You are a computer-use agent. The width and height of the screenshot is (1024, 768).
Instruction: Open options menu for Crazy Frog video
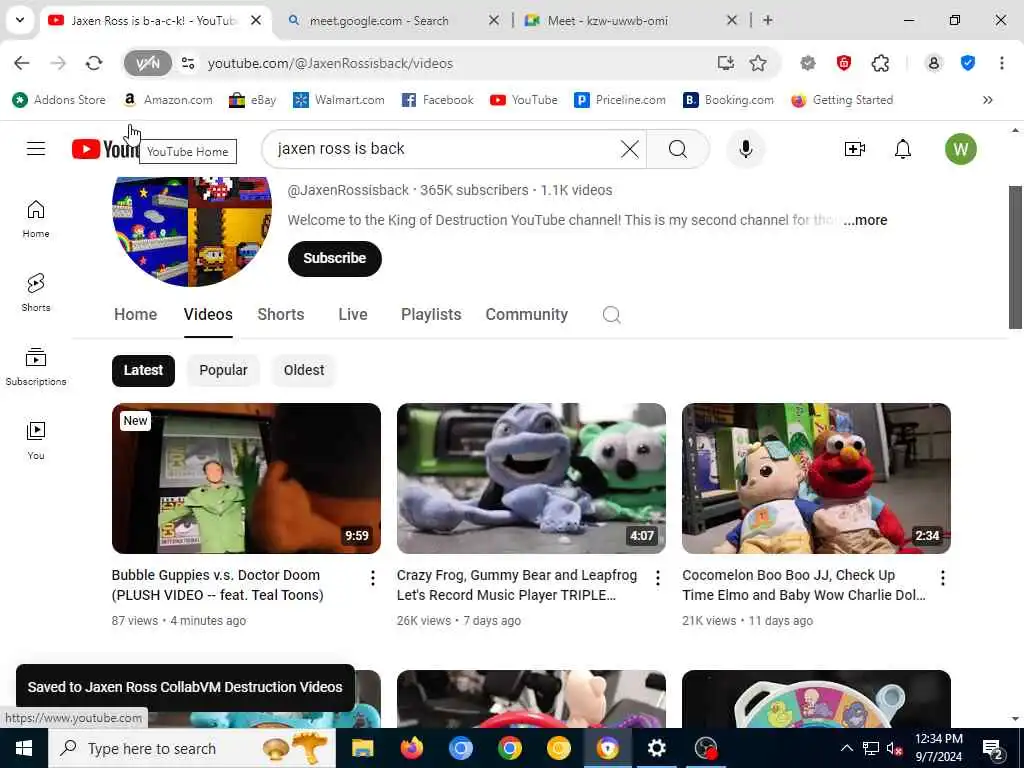coord(658,578)
